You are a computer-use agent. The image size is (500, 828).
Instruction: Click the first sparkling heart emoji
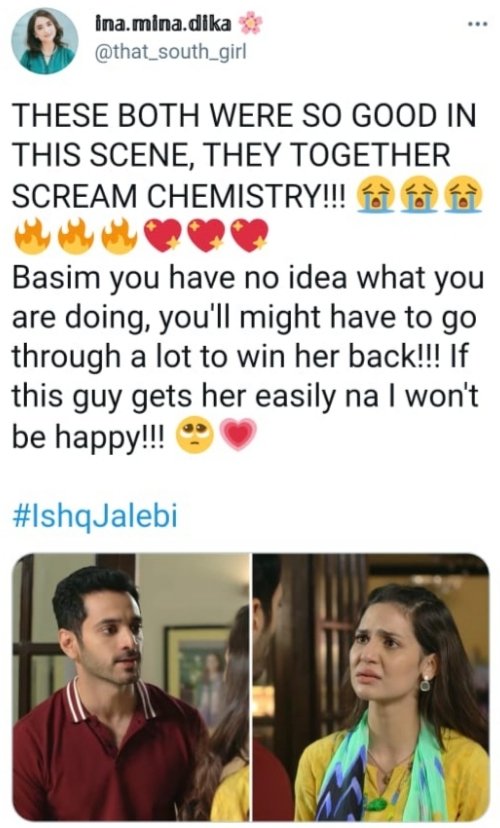click(163, 236)
